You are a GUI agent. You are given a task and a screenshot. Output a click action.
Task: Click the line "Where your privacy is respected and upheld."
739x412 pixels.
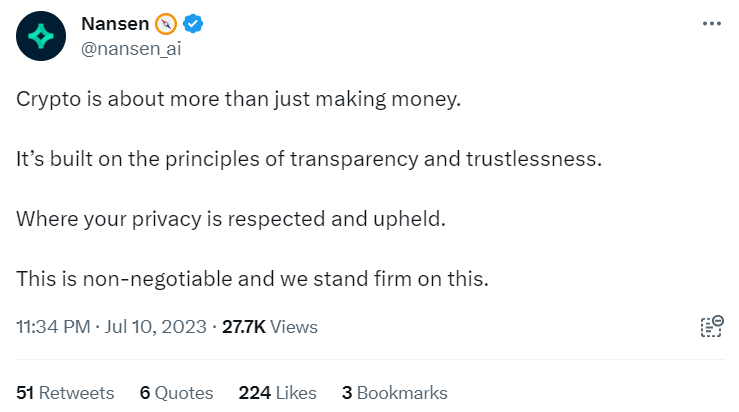click(x=229, y=218)
